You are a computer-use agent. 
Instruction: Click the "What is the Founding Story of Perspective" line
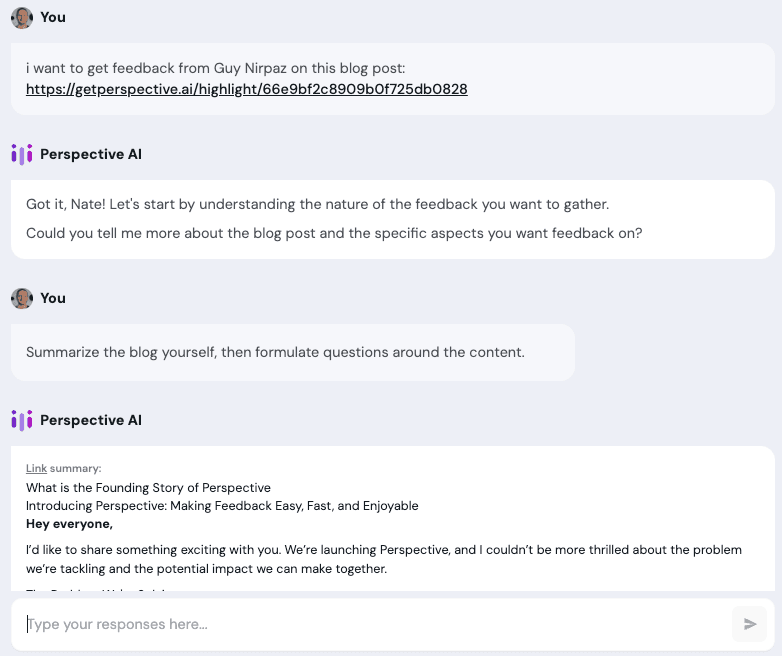point(148,488)
